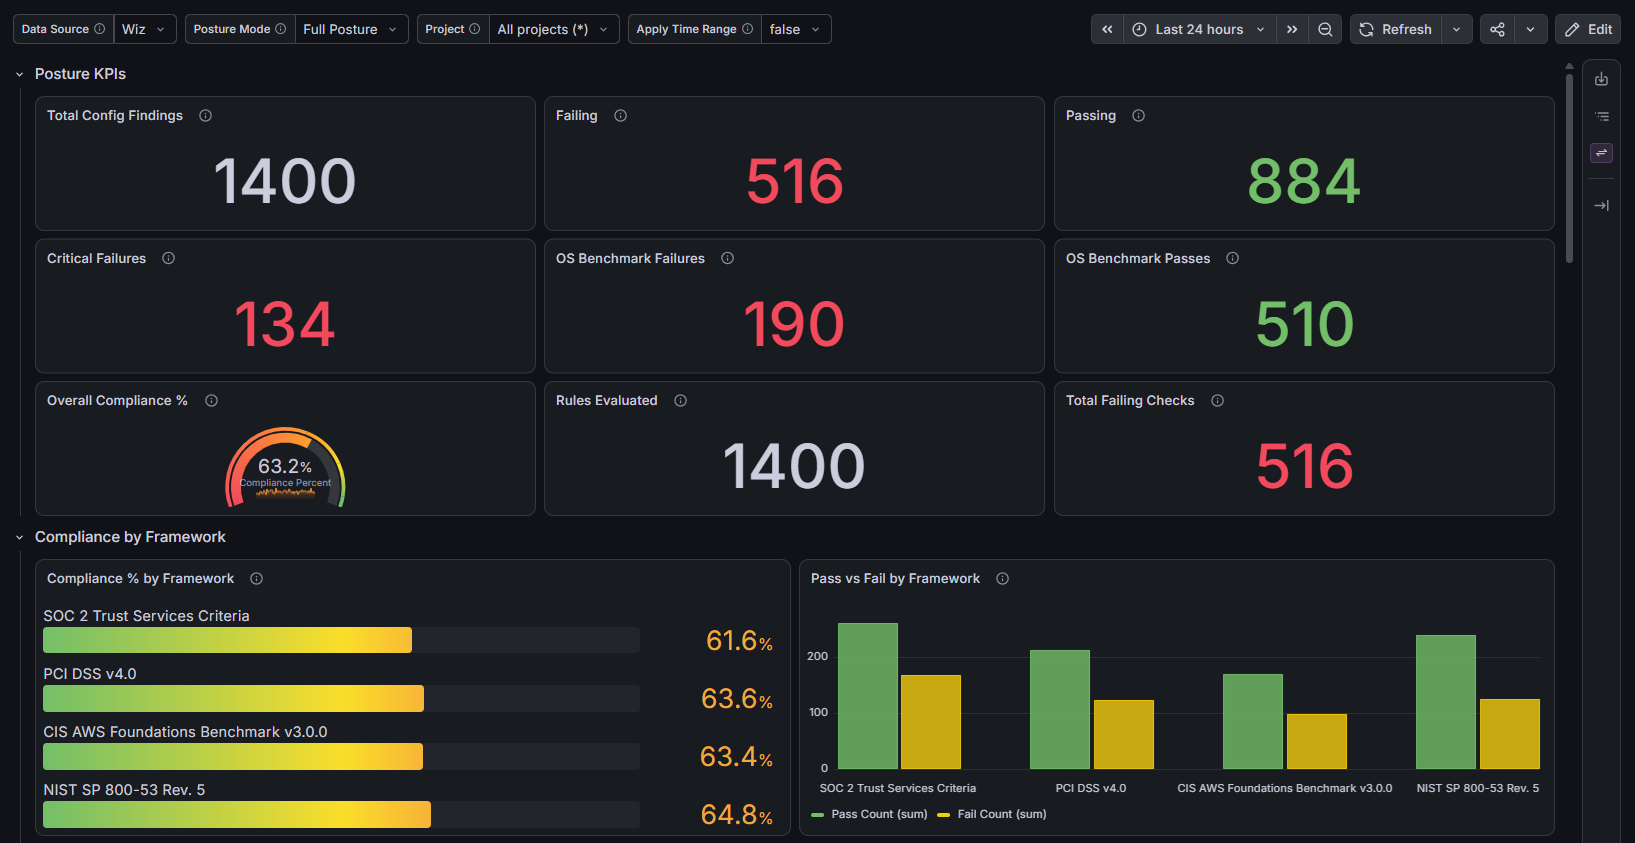This screenshot has width=1635, height=843.
Task: Click OS Benchmark Failures info icon
Action: tap(727, 258)
